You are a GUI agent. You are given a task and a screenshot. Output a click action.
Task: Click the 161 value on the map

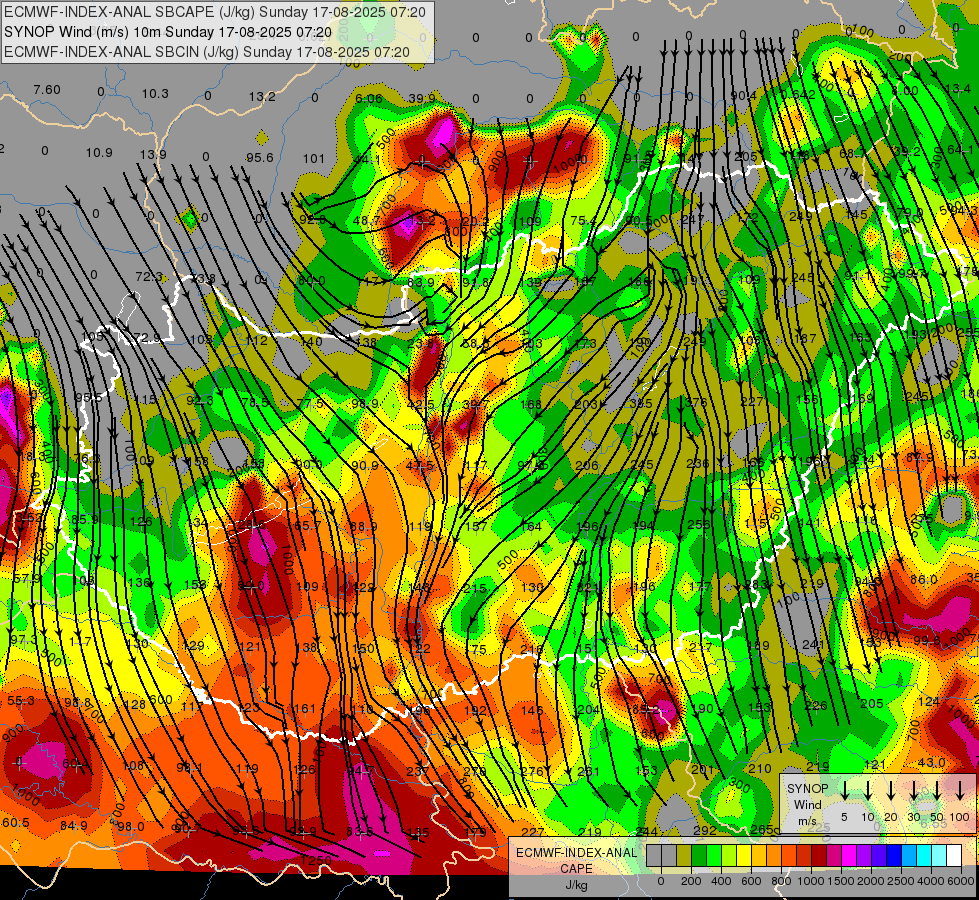[305, 709]
